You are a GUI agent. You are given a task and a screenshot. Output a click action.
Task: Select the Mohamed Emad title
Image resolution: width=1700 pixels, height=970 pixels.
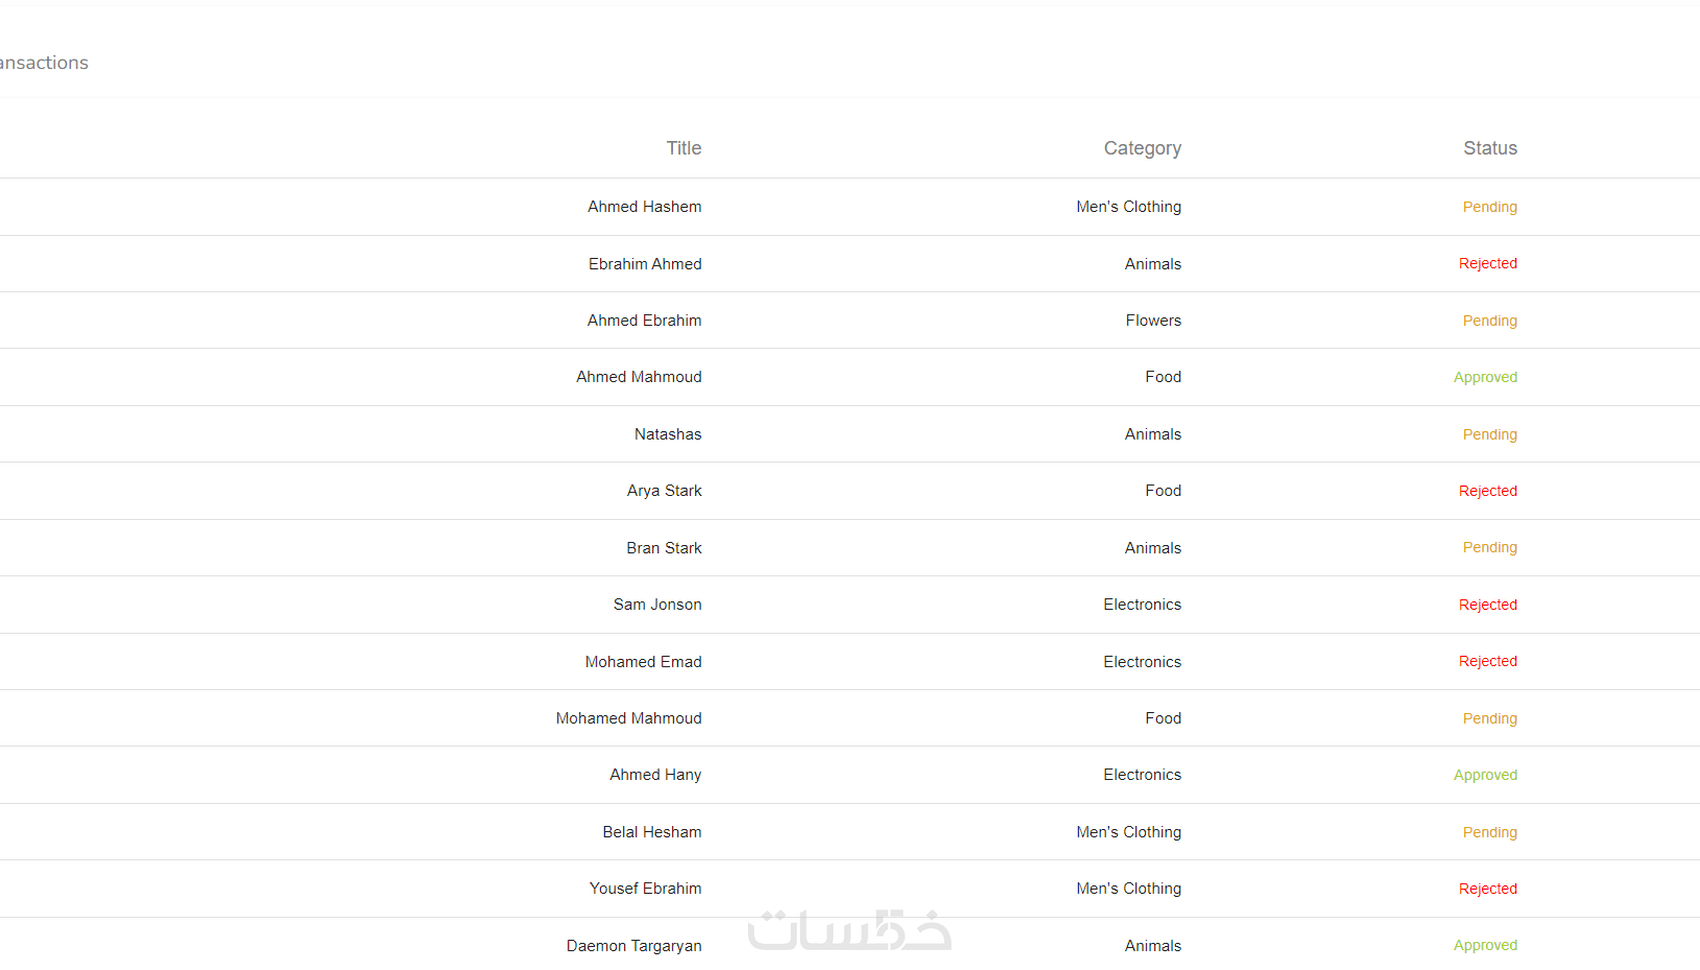[643, 662]
